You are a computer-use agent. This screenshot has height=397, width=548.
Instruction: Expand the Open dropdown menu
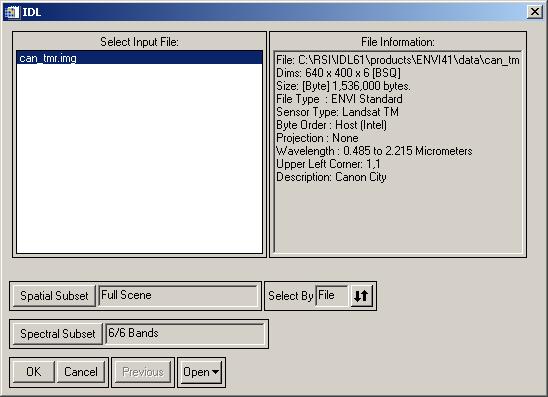(201, 372)
